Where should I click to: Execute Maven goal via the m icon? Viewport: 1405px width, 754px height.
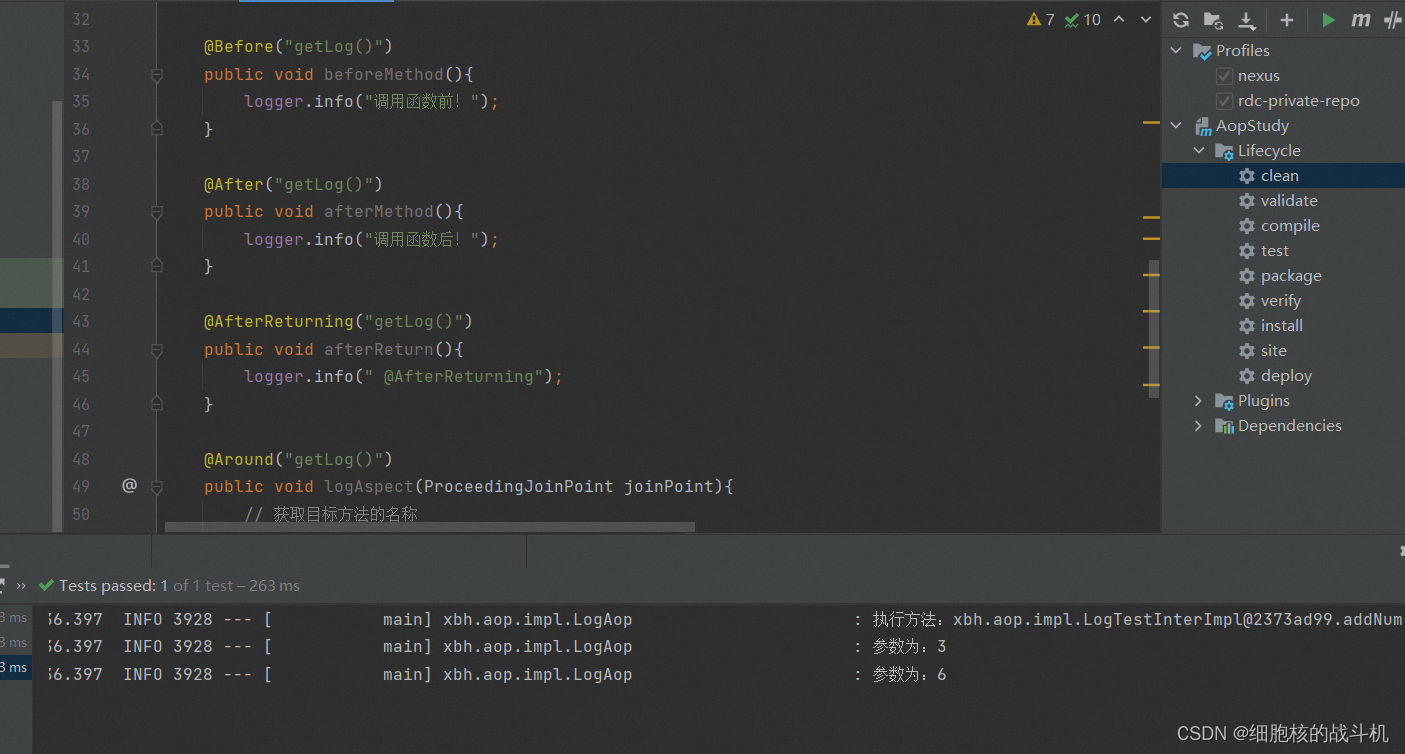pyautogui.click(x=1360, y=19)
